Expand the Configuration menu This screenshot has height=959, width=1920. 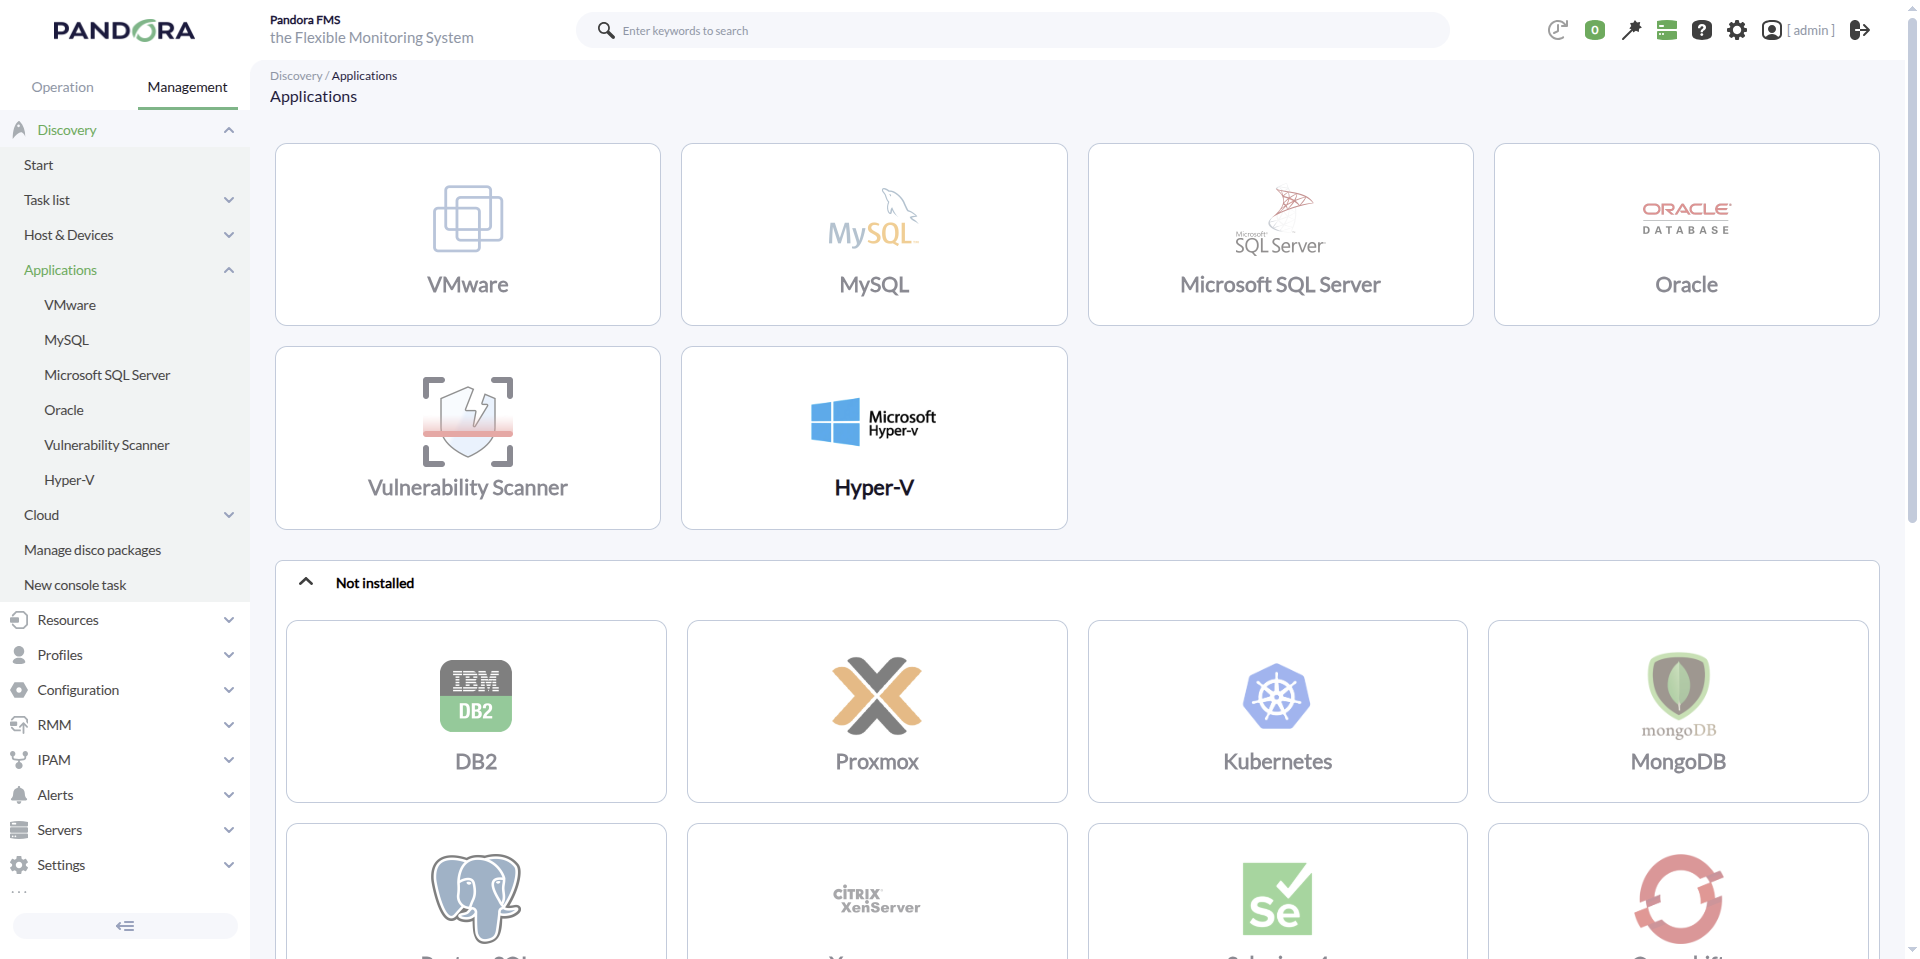(x=229, y=690)
